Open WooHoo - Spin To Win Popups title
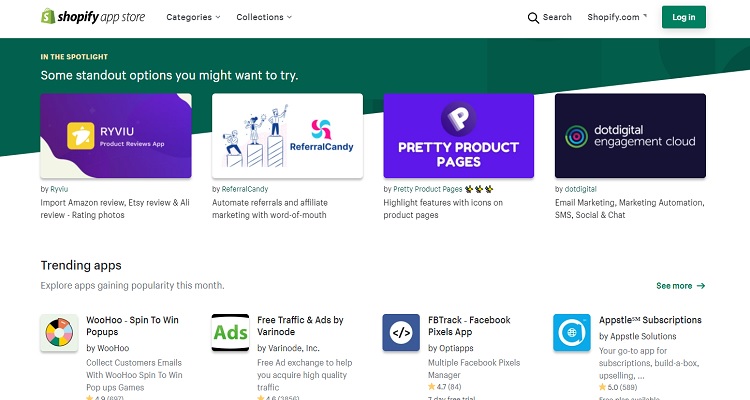Screen dimensions: 750x400 [132, 326]
